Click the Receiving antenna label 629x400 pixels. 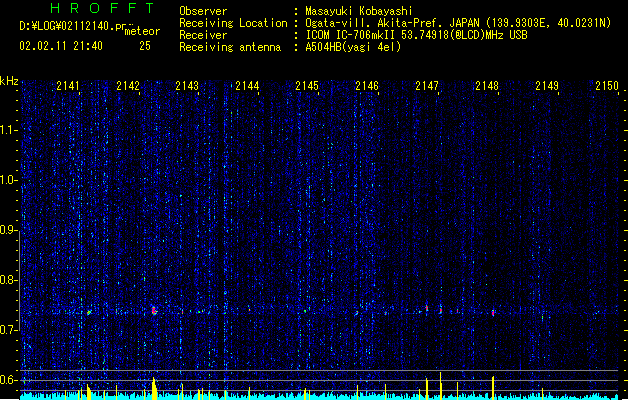230,47
